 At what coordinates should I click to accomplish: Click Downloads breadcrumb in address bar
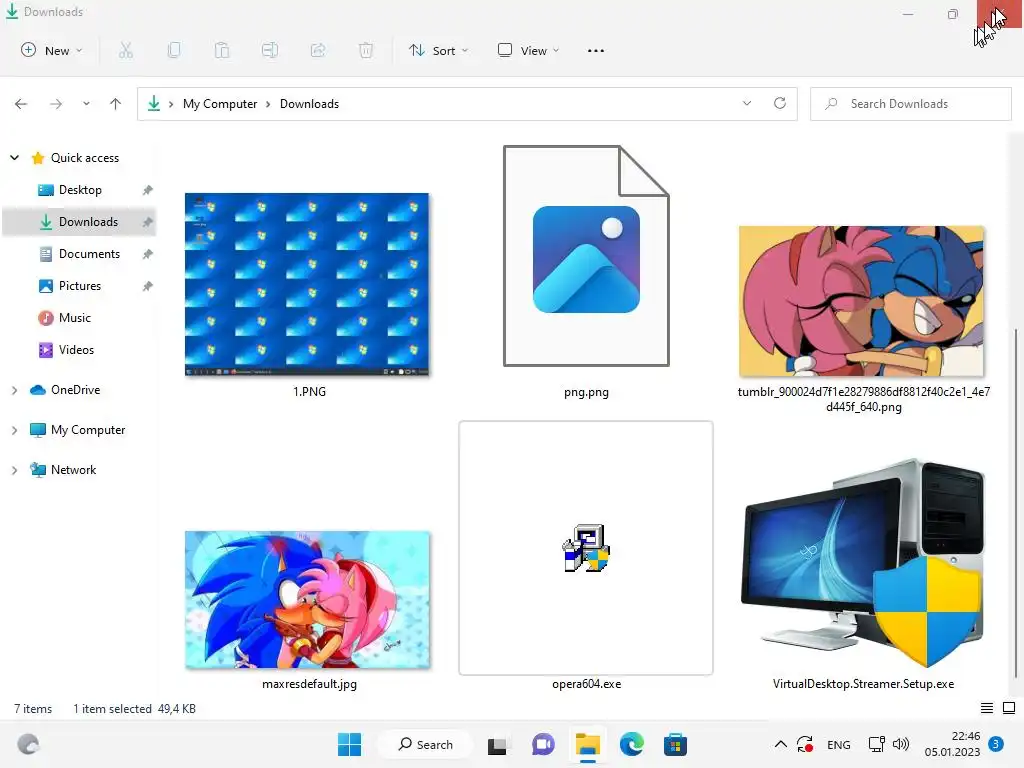tap(310, 104)
